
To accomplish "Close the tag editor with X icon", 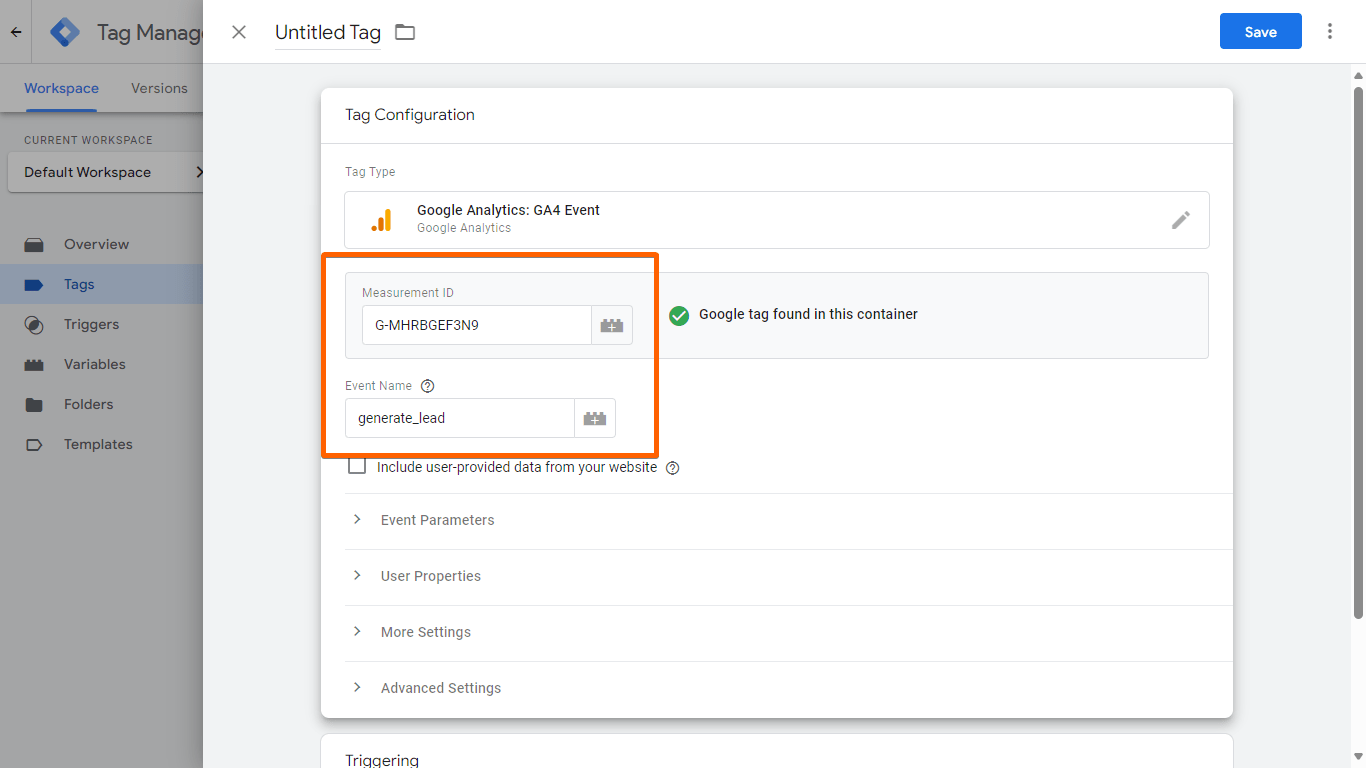I will 239,32.
